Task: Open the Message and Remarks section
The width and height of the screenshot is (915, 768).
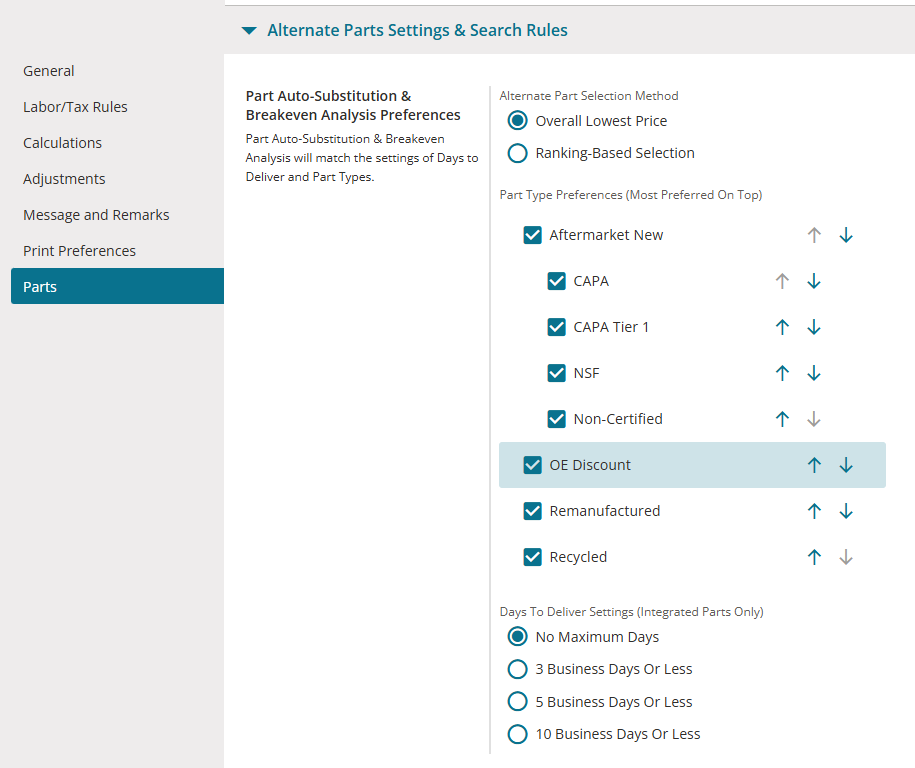Action: [x=96, y=215]
